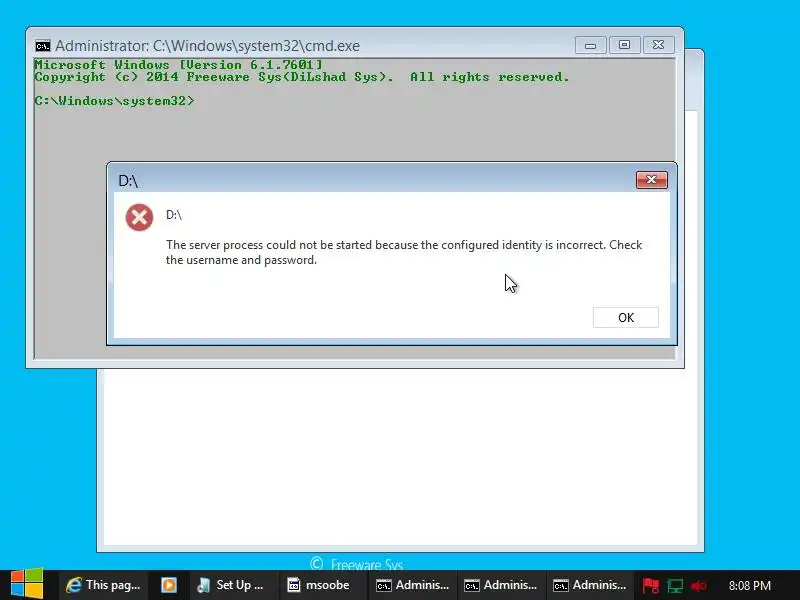
Task: Open the network tray icon
Action: coord(675,586)
